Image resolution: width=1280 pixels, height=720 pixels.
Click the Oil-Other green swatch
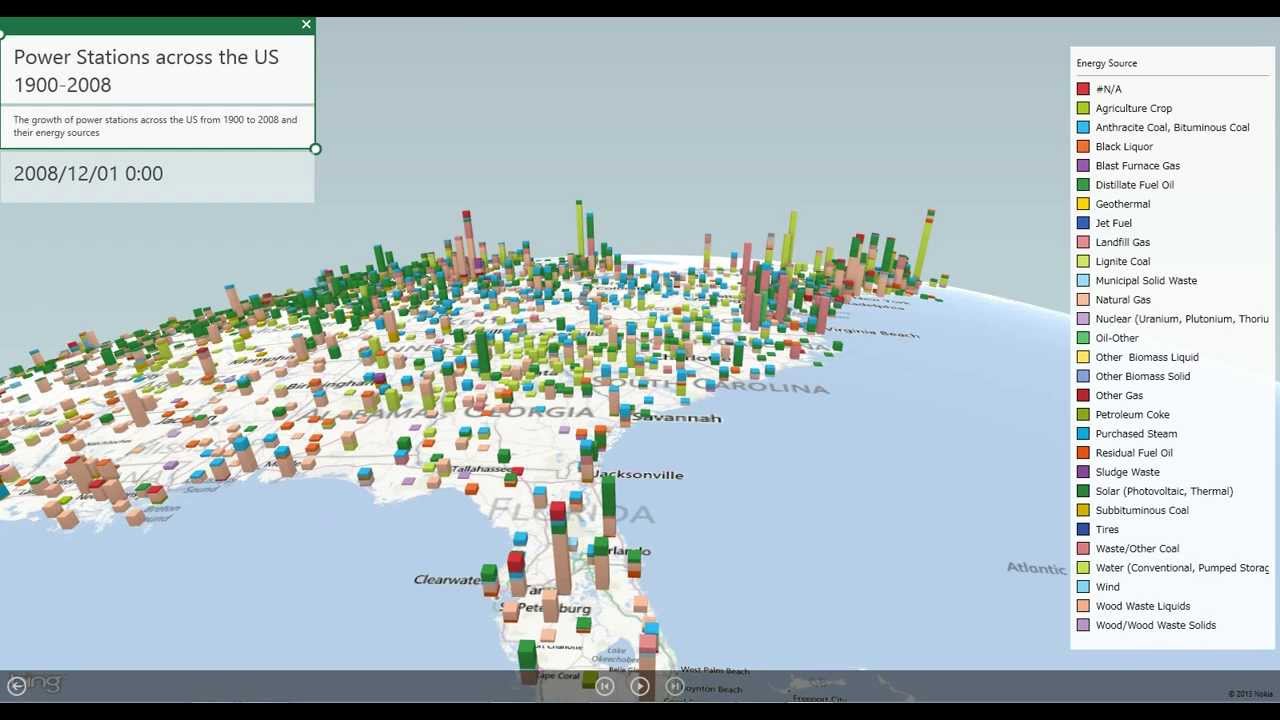pos(1083,338)
